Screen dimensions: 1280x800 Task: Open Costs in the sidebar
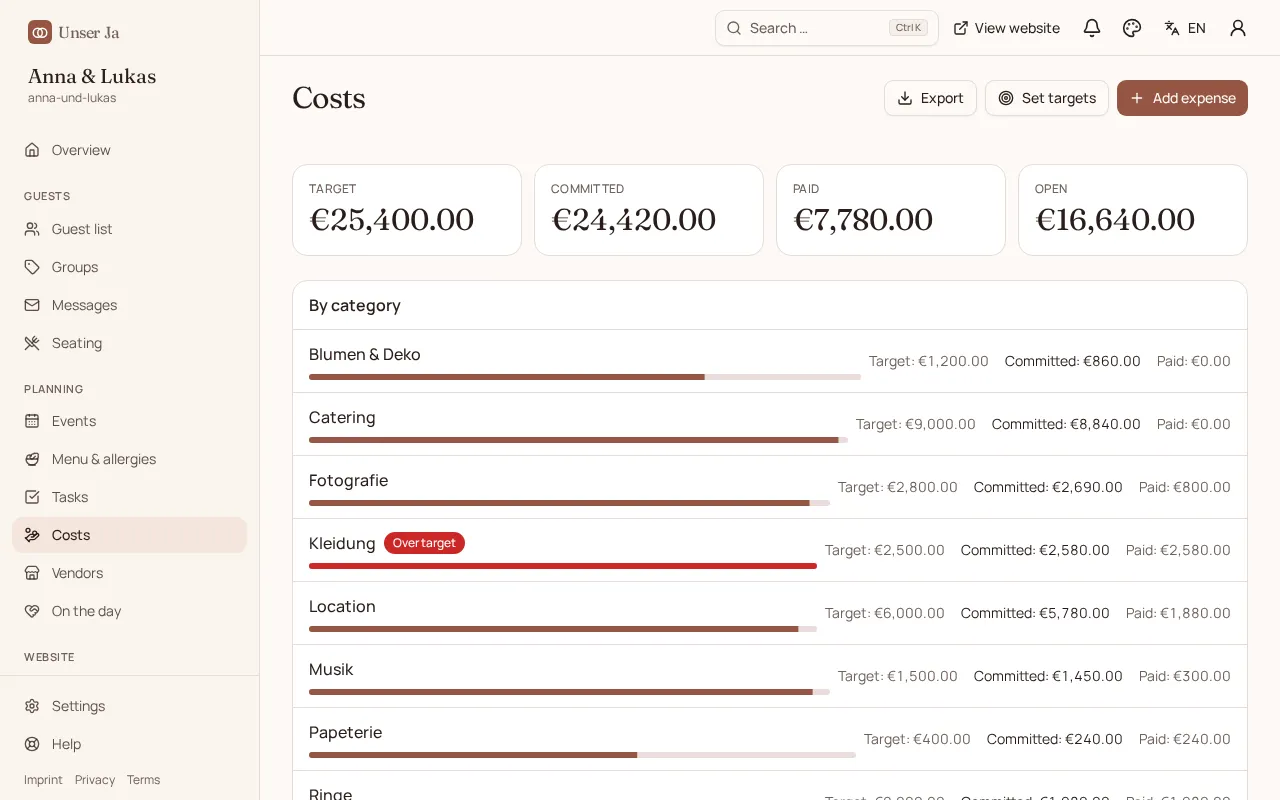pyautogui.click(x=129, y=535)
